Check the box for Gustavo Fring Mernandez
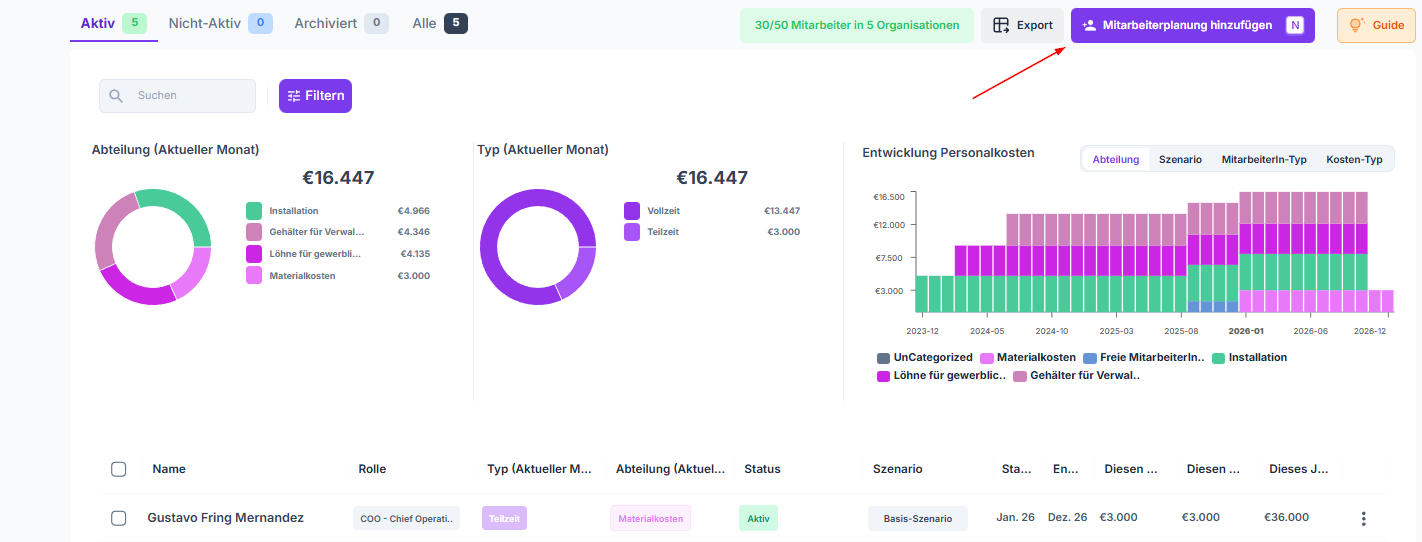Image resolution: width=1422 pixels, height=542 pixels. point(119,518)
